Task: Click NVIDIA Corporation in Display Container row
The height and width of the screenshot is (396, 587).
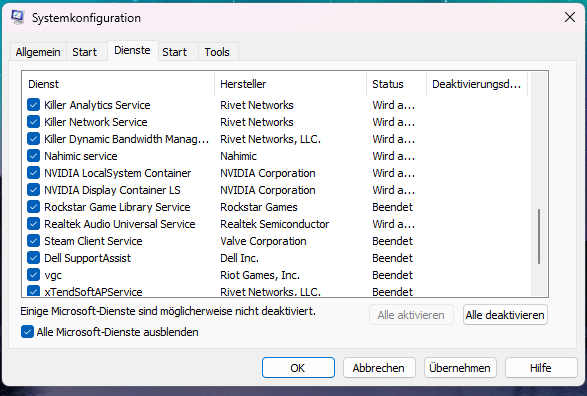Action: coord(268,190)
